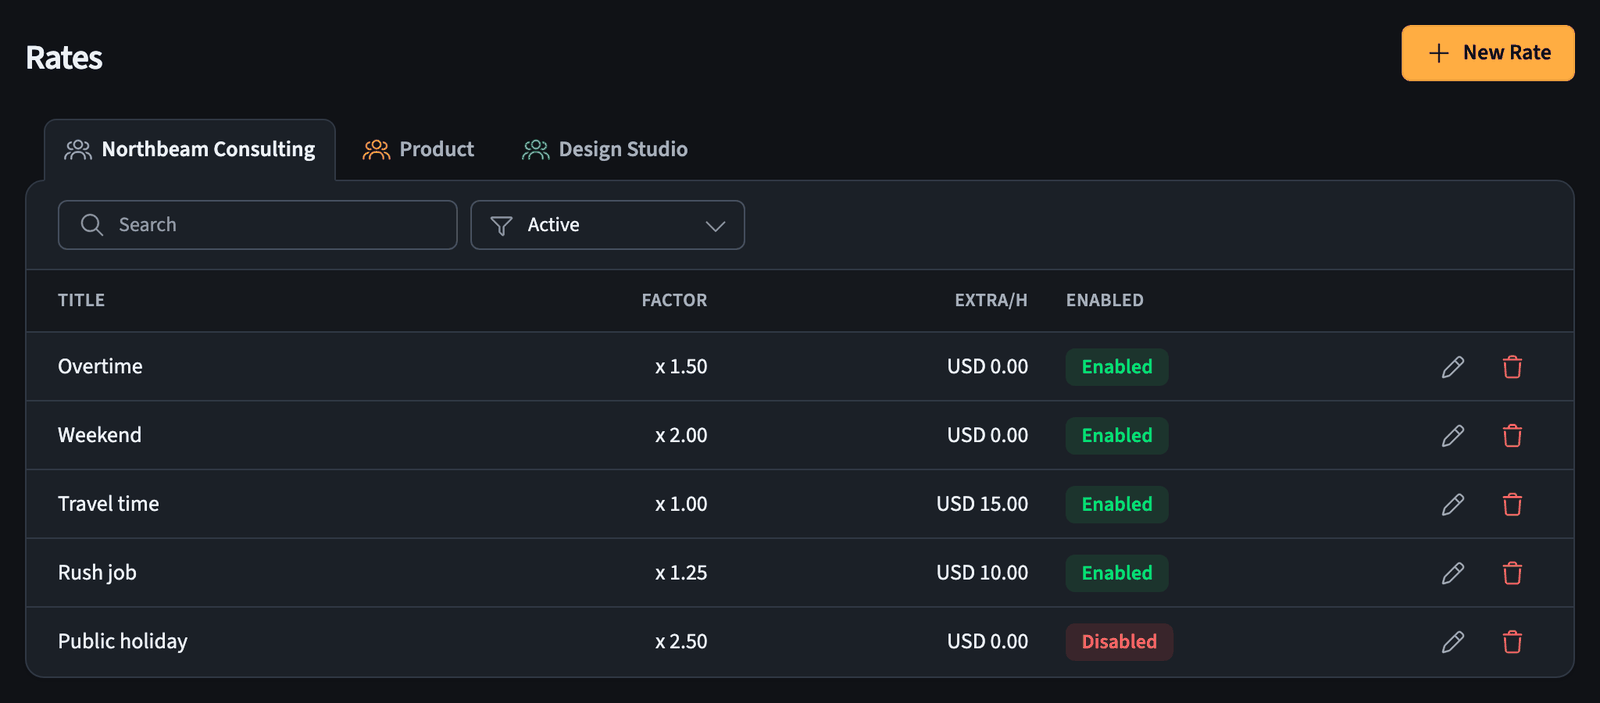
Task: Click the orange Product team icon
Action: 376,150
